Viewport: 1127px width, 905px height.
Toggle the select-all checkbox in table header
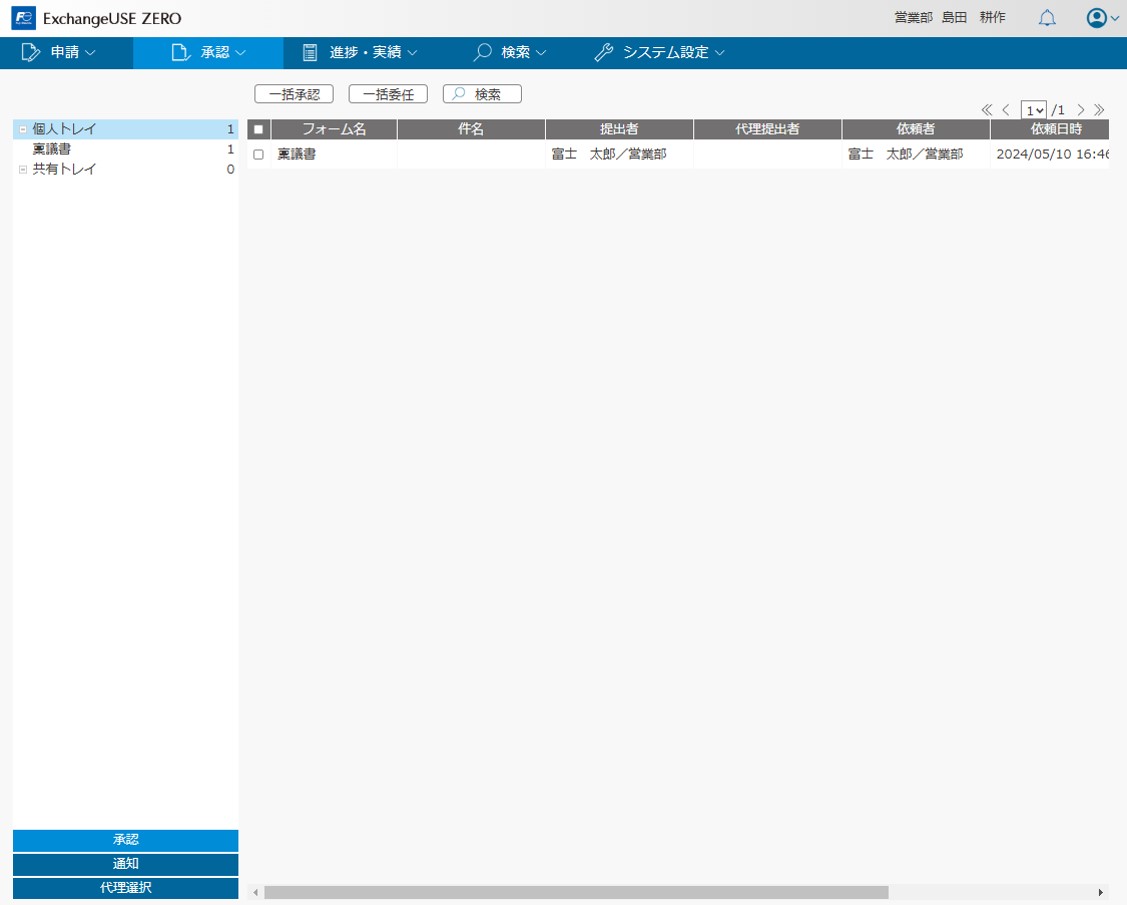click(257, 128)
